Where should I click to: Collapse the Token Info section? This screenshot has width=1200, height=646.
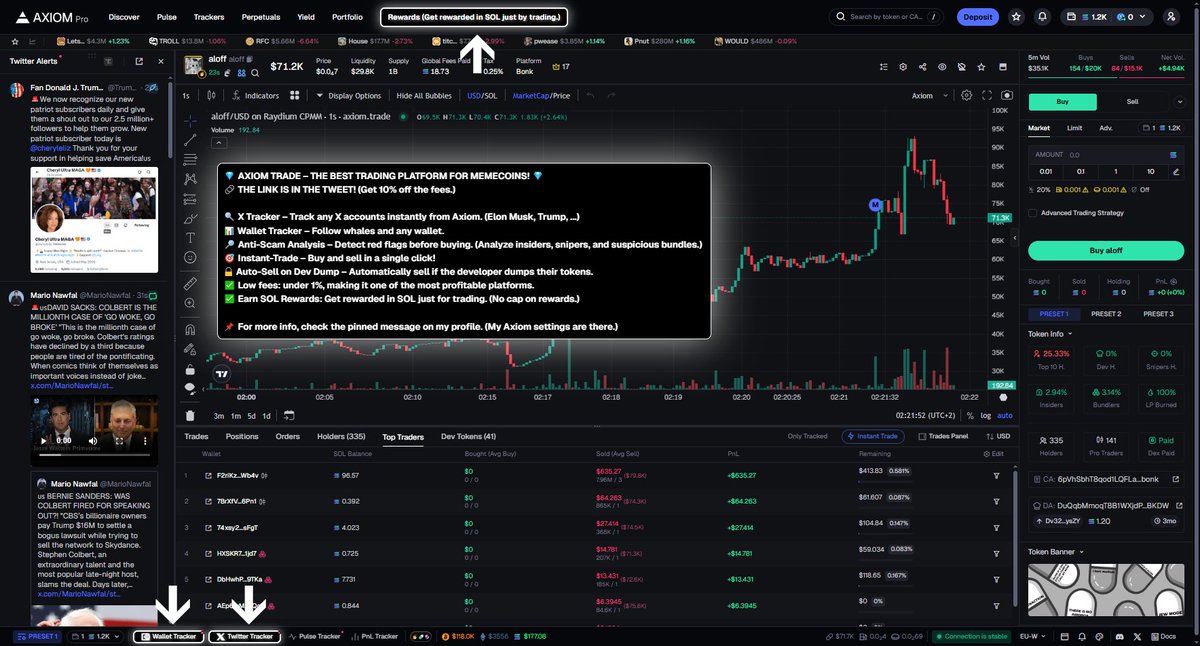[x=1049, y=334]
